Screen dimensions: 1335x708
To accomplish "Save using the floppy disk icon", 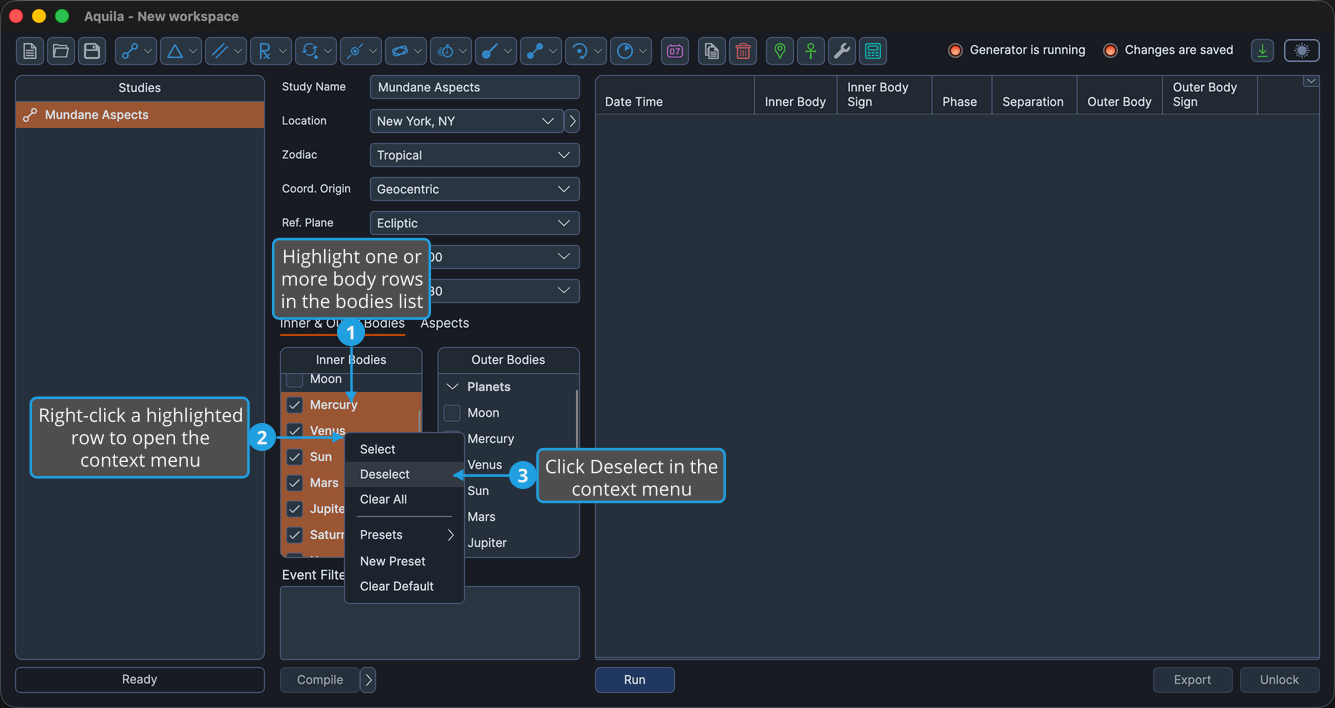I will (92, 51).
